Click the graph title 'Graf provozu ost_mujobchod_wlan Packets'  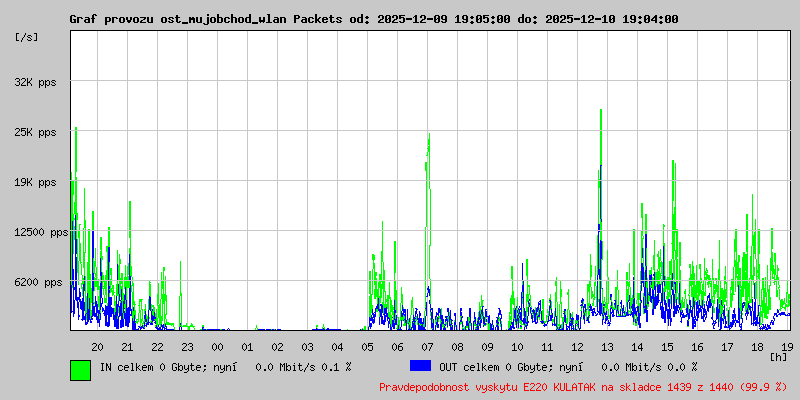[206, 19]
